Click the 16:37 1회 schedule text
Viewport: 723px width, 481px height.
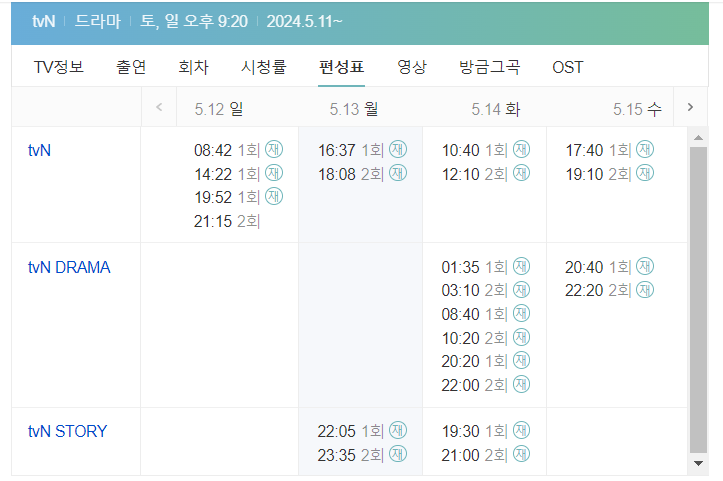click(x=351, y=150)
